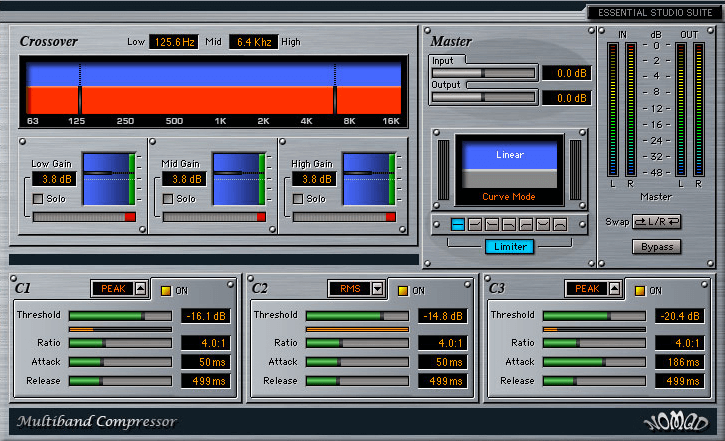Click the Low crossover frequency field
The image size is (725, 441).
tap(174, 42)
